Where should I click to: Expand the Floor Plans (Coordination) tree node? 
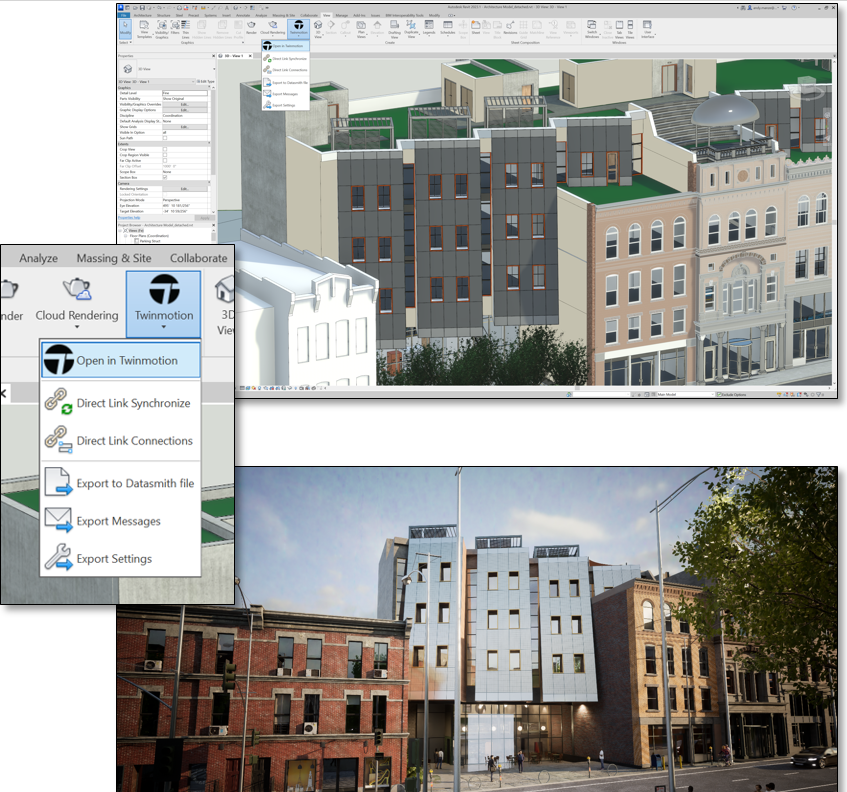pyautogui.click(x=126, y=236)
